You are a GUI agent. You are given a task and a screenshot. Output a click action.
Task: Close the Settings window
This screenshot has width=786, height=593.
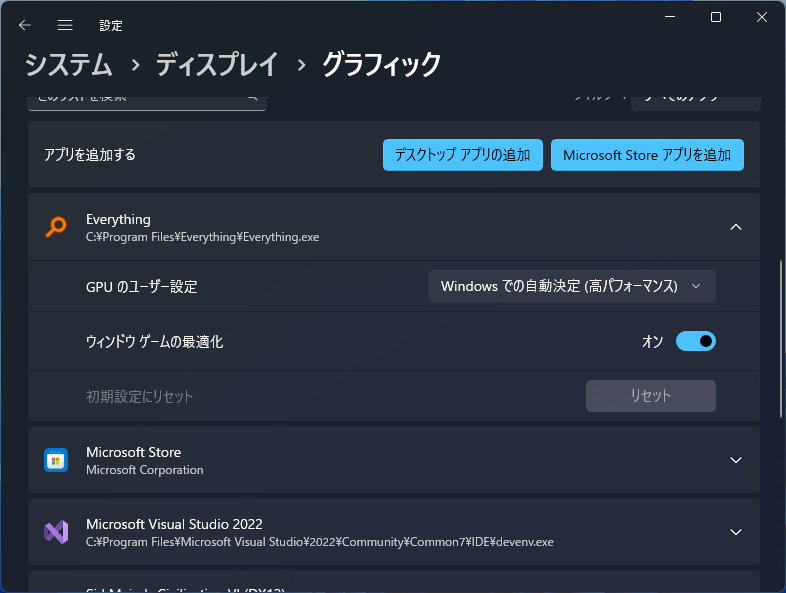coord(762,18)
